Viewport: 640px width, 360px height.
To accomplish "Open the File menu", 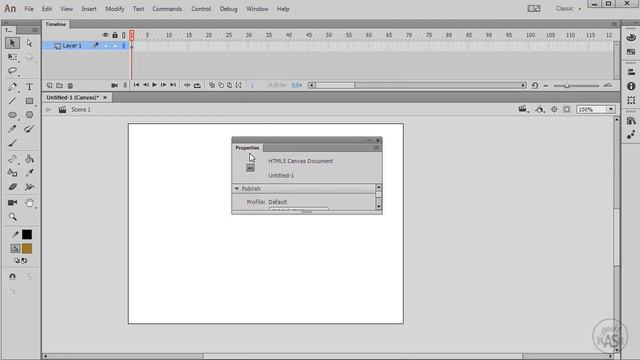I will point(29,9).
